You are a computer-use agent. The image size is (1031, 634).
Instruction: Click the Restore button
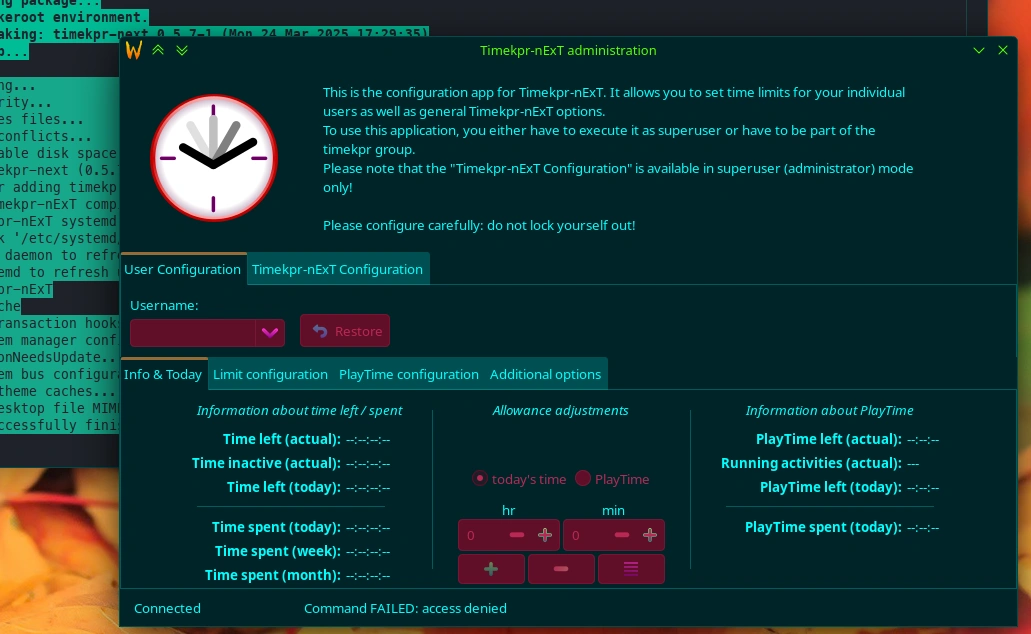[x=345, y=331]
